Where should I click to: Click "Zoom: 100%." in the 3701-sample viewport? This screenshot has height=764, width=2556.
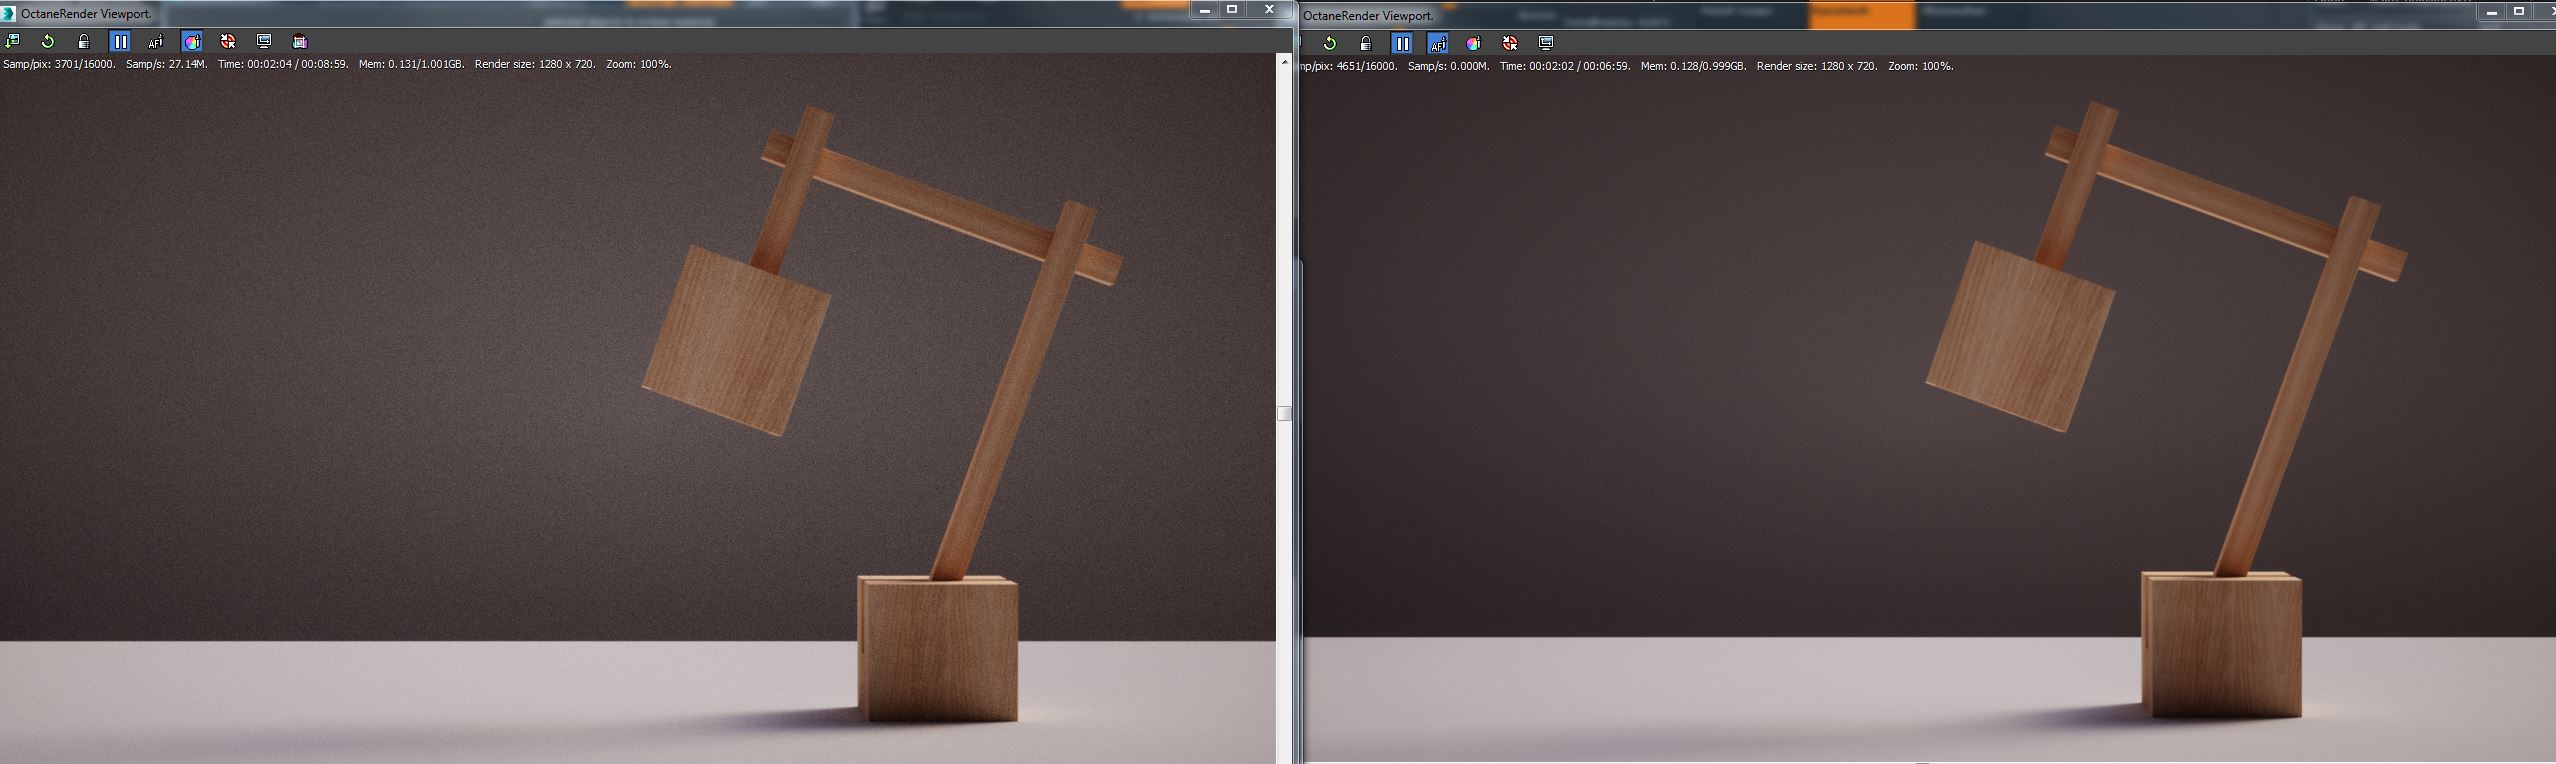point(639,64)
